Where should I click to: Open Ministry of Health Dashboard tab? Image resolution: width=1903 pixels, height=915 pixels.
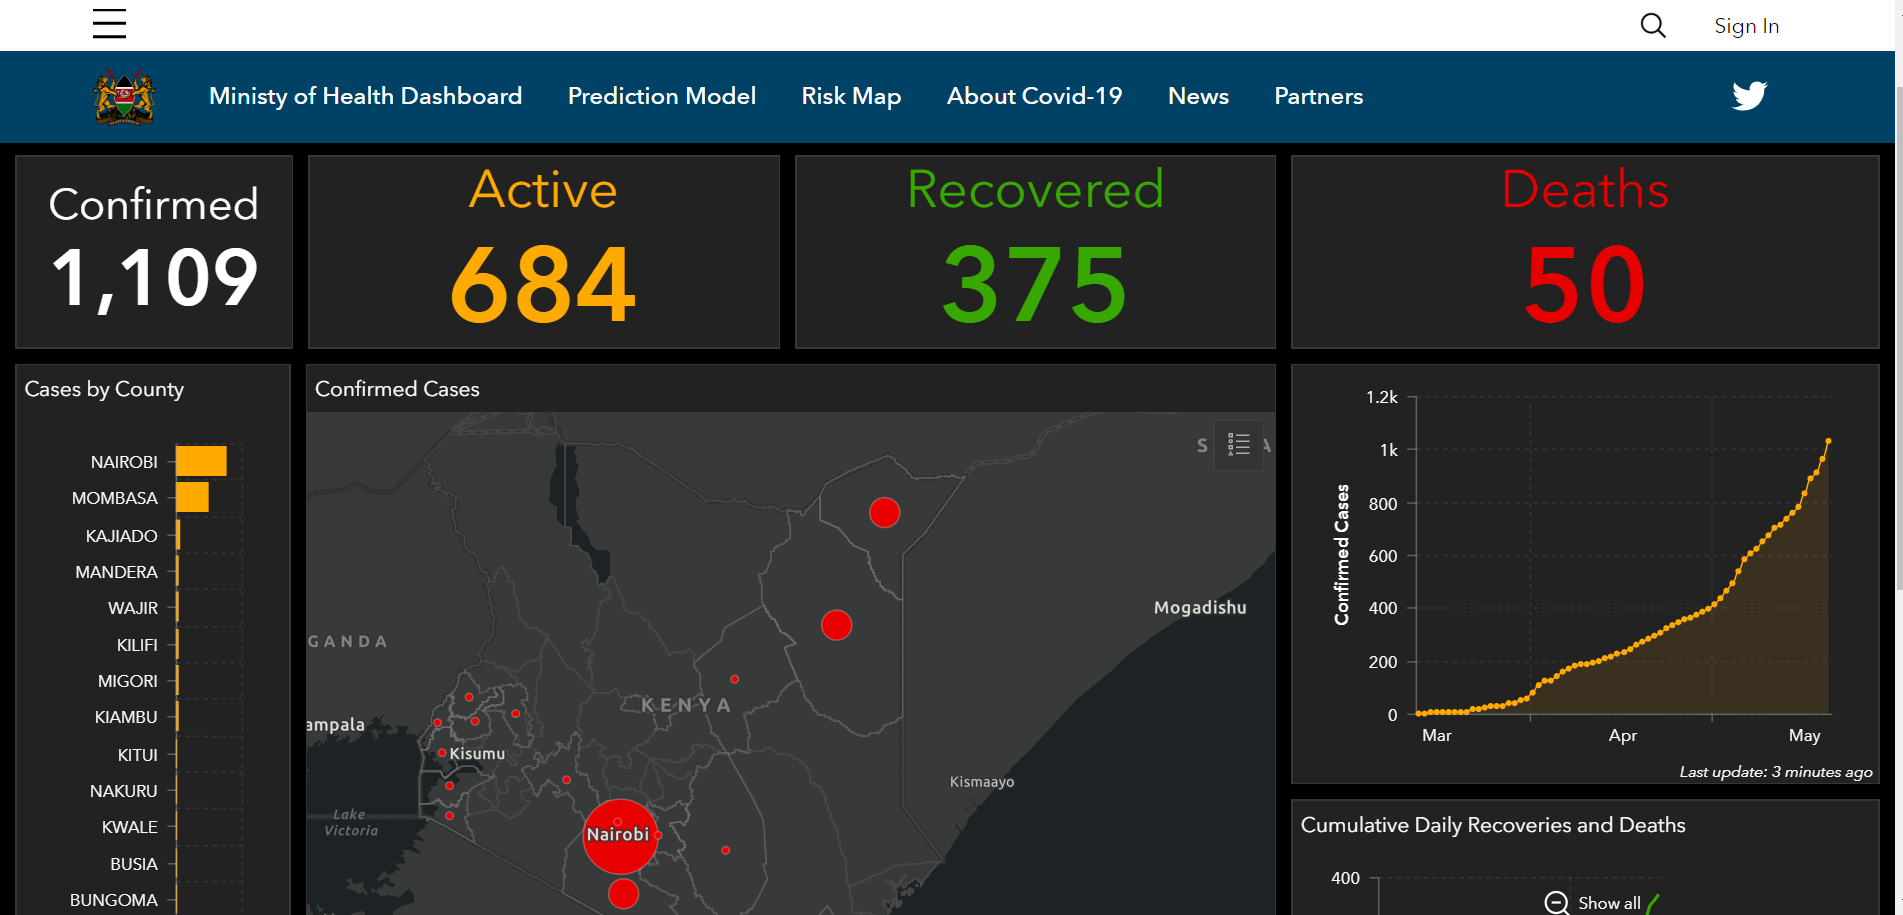point(365,96)
